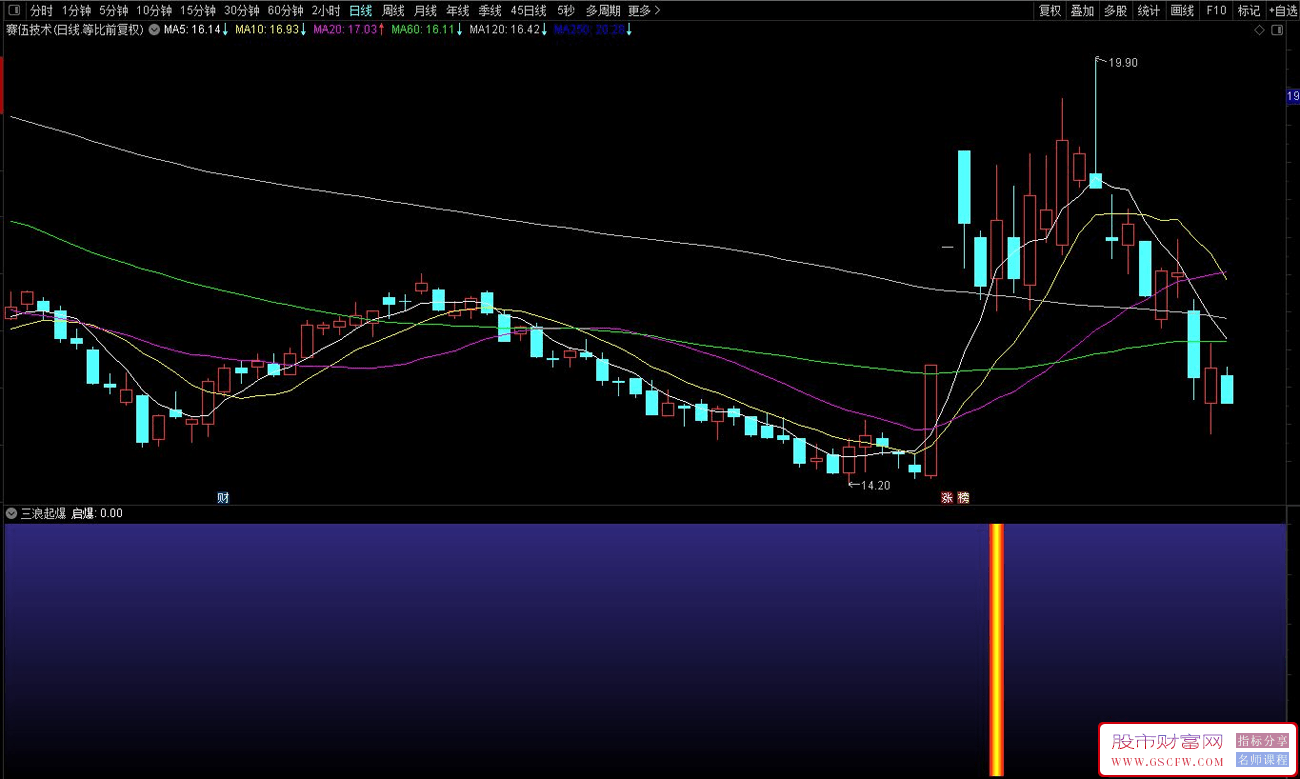Click the diamond marker icon near top right
1300x779 pixels.
1259,30
